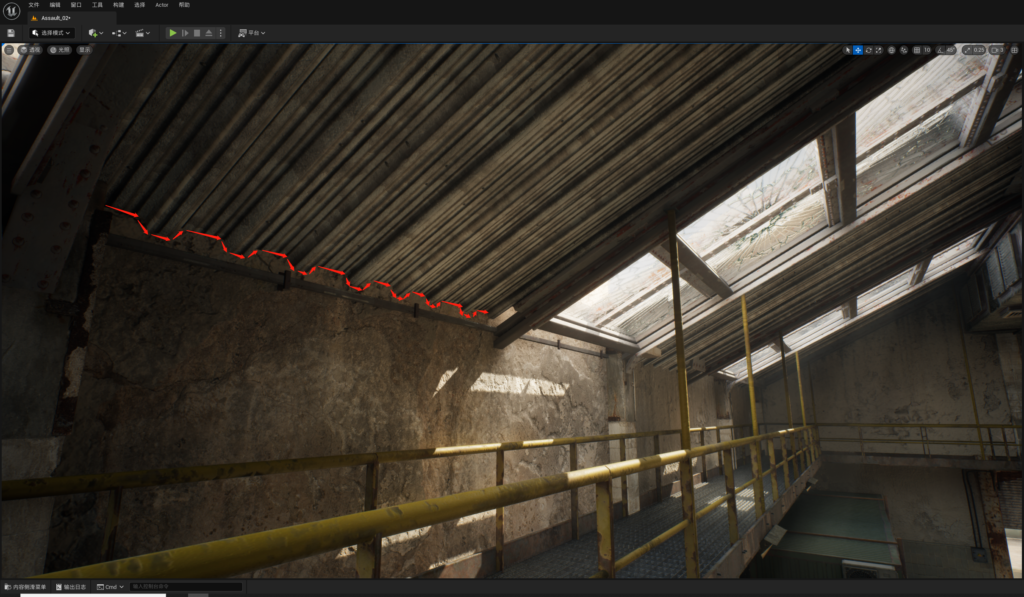
Task: Open the 工具 (Tools) menu
Action: [x=97, y=5]
